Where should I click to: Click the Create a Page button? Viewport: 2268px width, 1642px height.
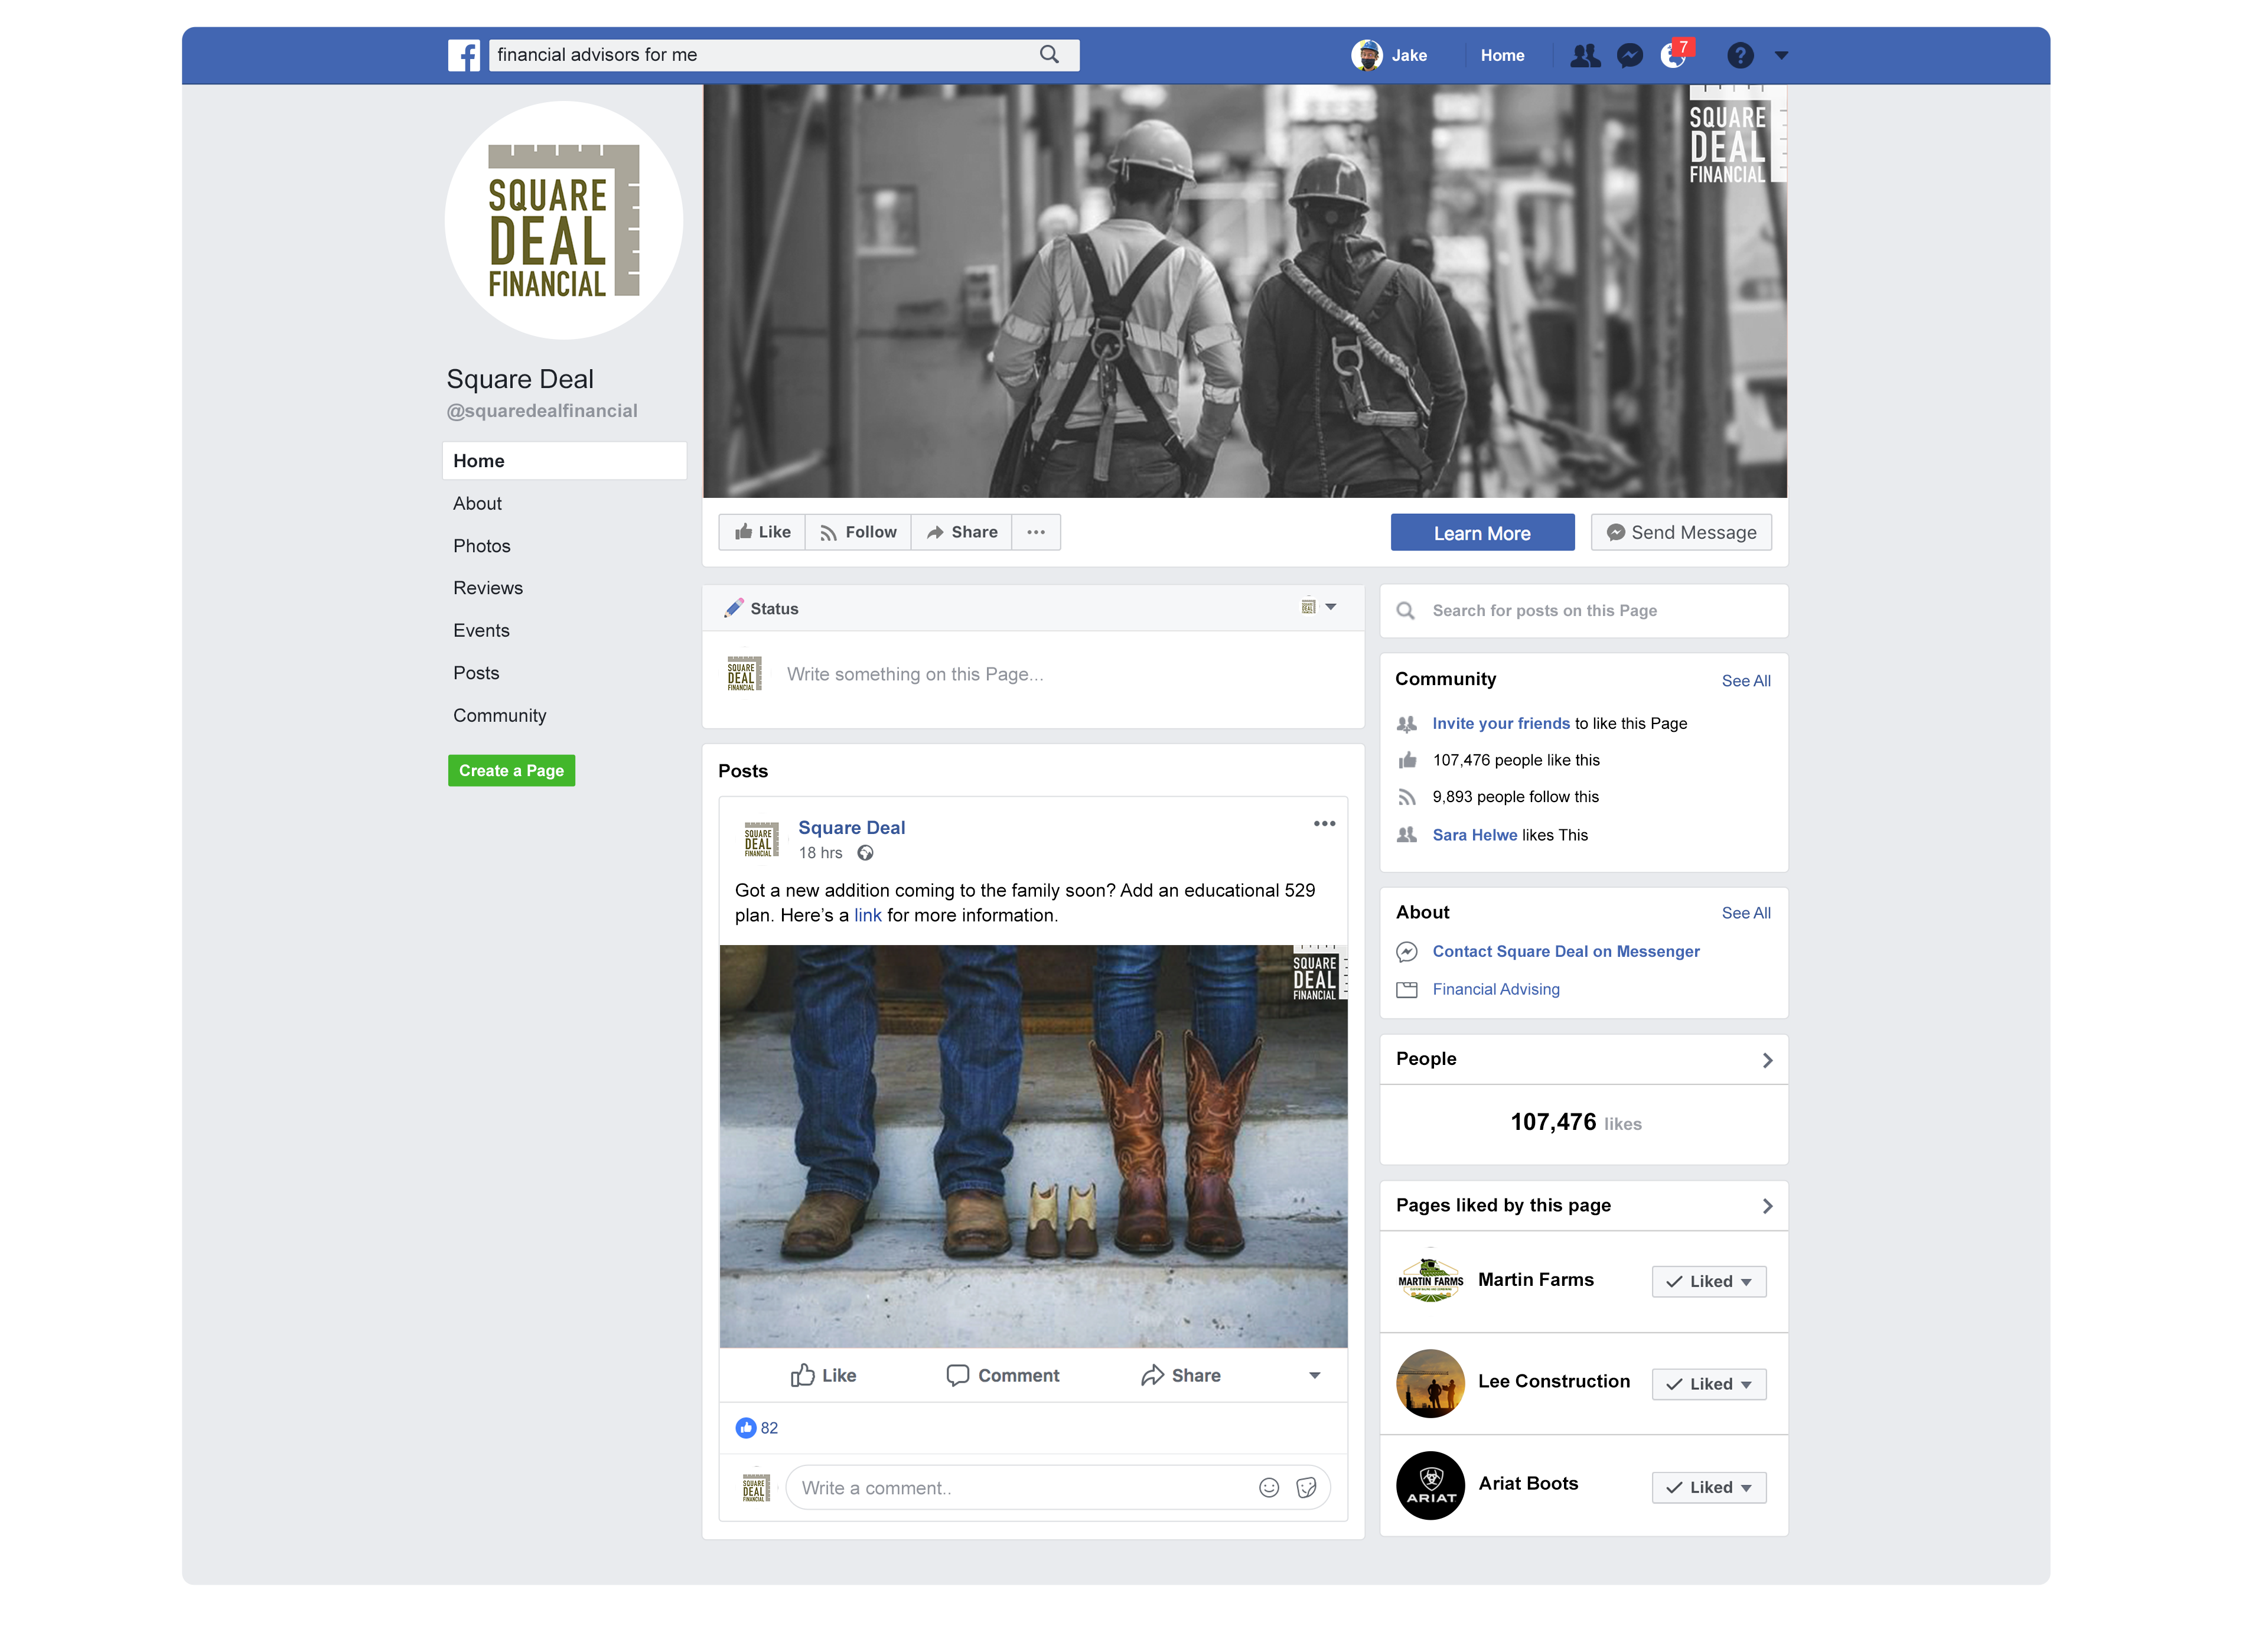(511, 771)
